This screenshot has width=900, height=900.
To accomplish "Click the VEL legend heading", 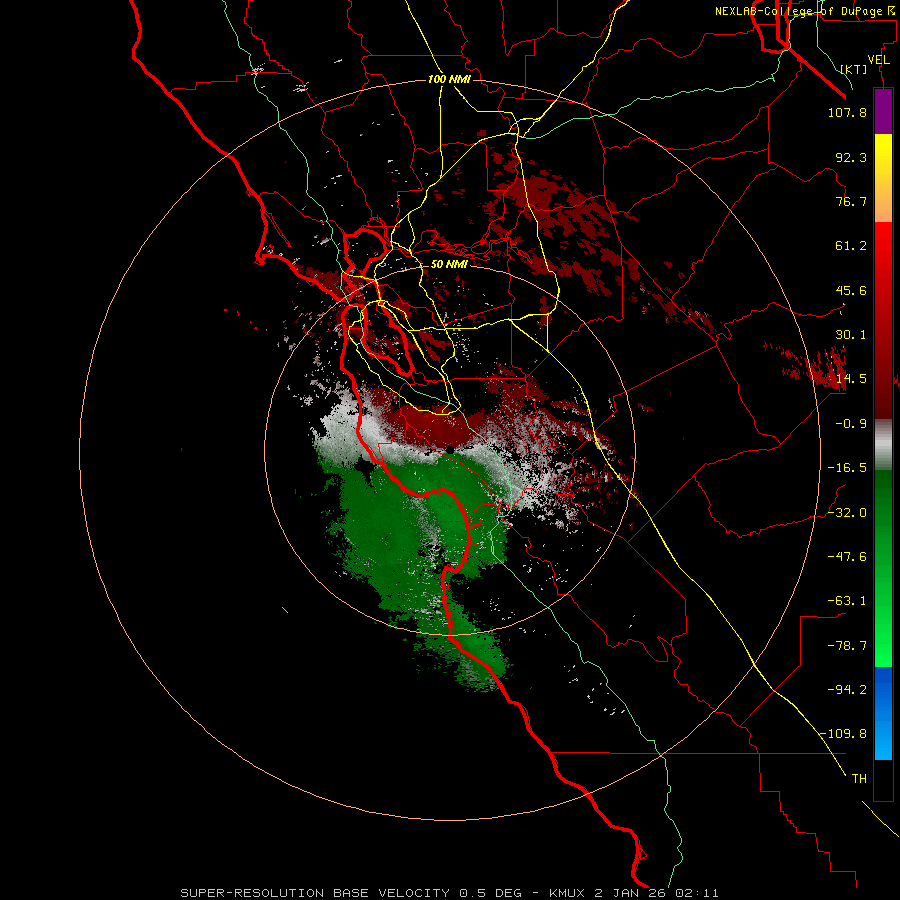I will pos(878,60).
